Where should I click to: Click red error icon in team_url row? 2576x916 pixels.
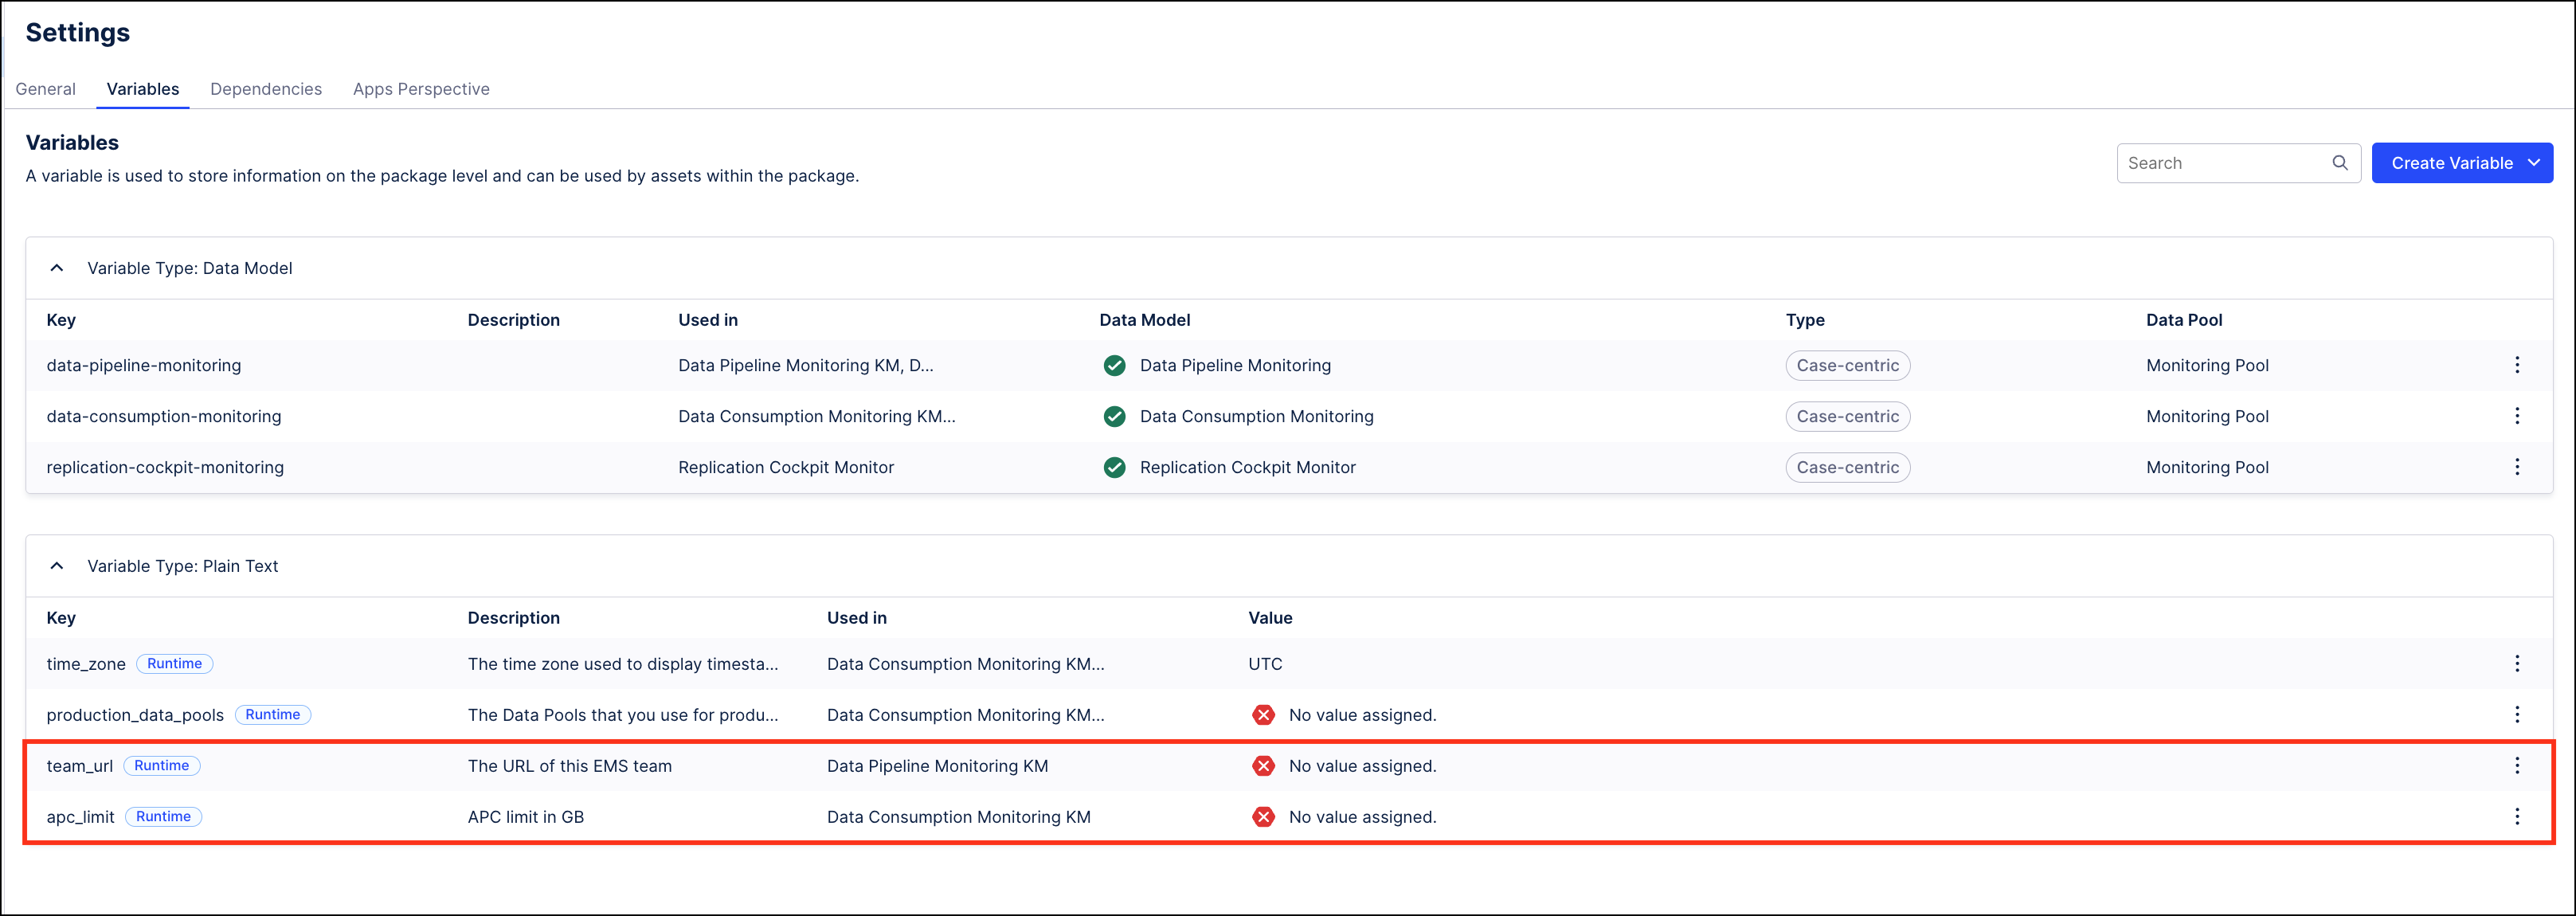tap(1263, 766)
